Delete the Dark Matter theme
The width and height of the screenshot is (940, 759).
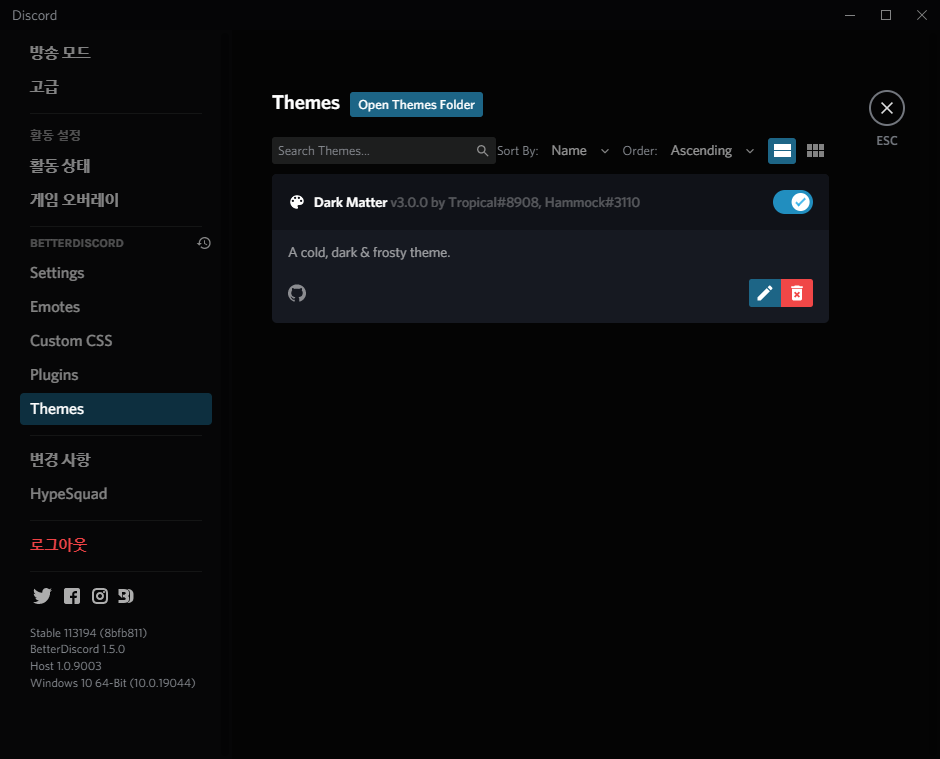click(797, 293)
